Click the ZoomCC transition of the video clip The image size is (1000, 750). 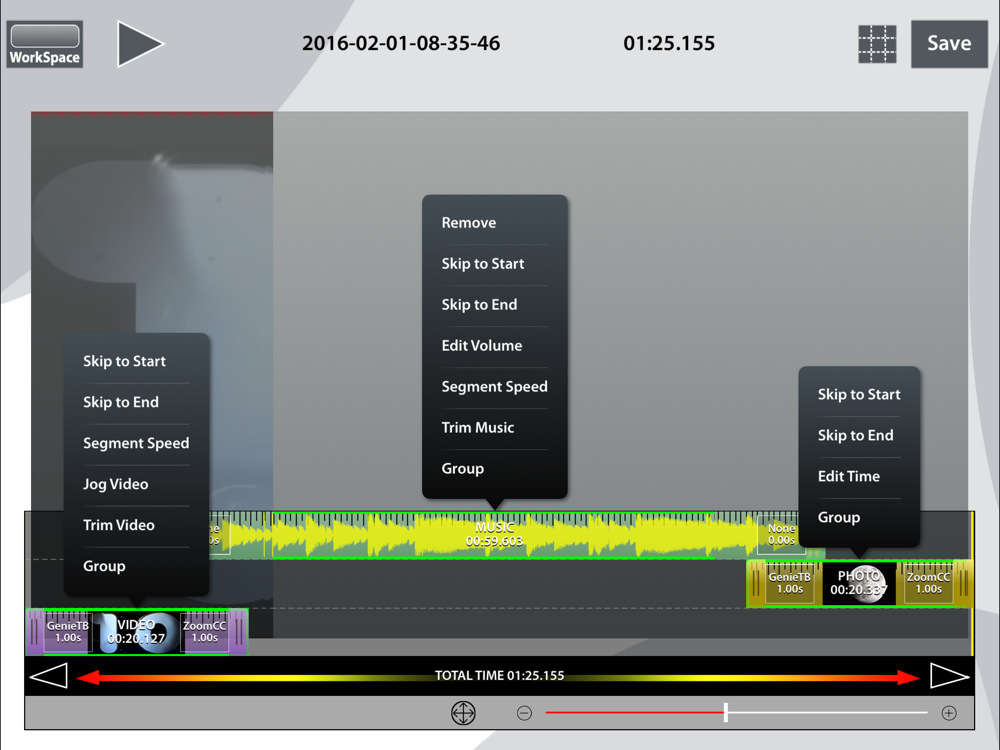point(205,631)
